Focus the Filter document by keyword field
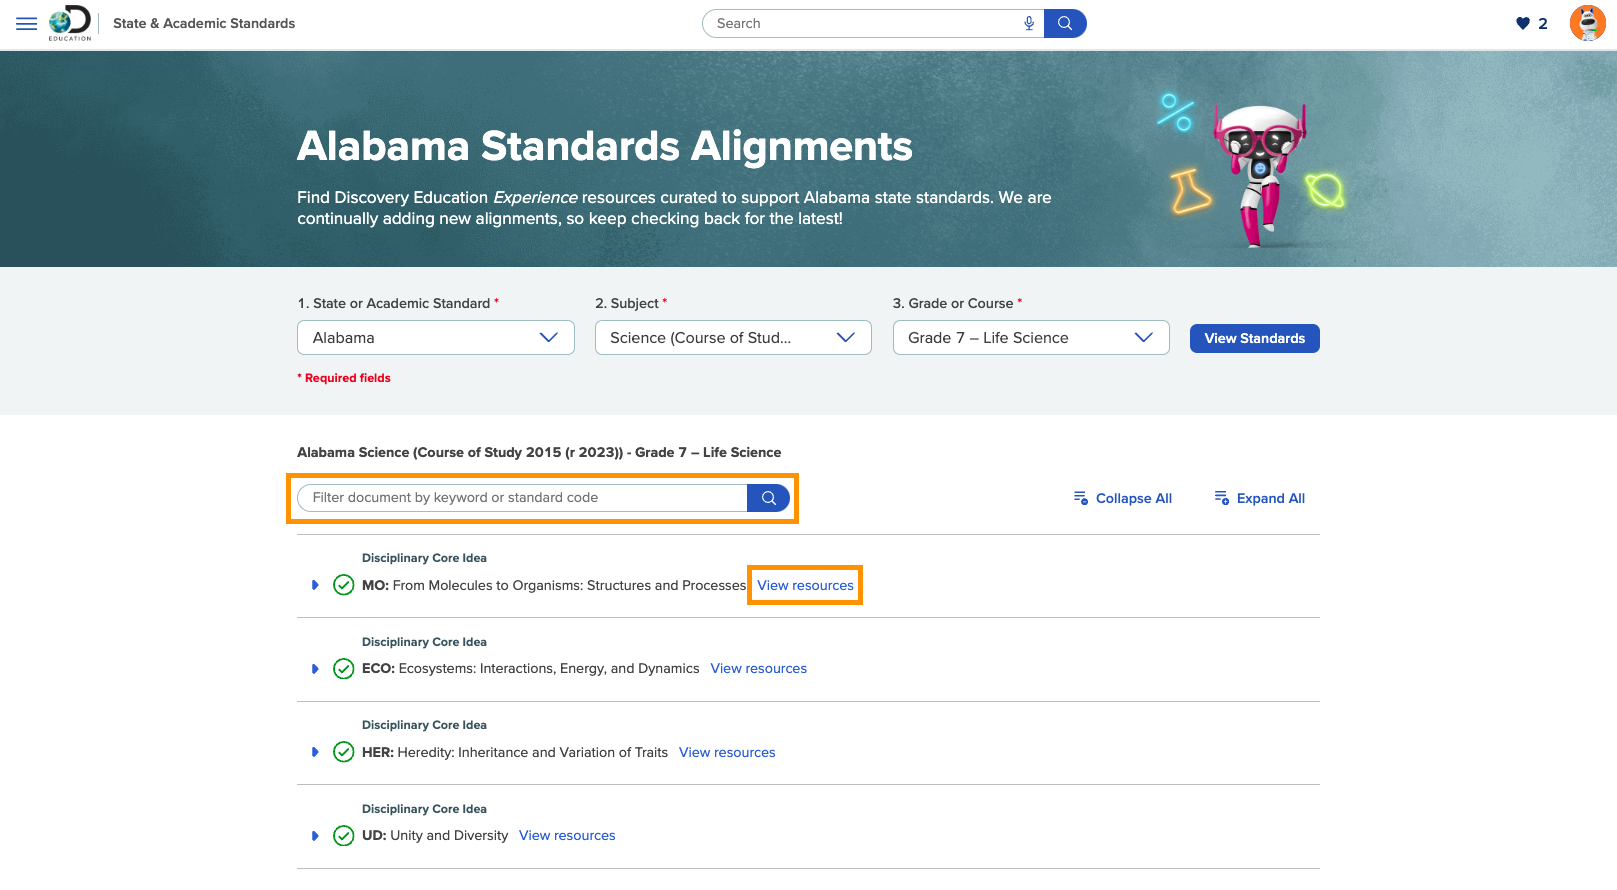1617x890 pixels. click(522, 498)
